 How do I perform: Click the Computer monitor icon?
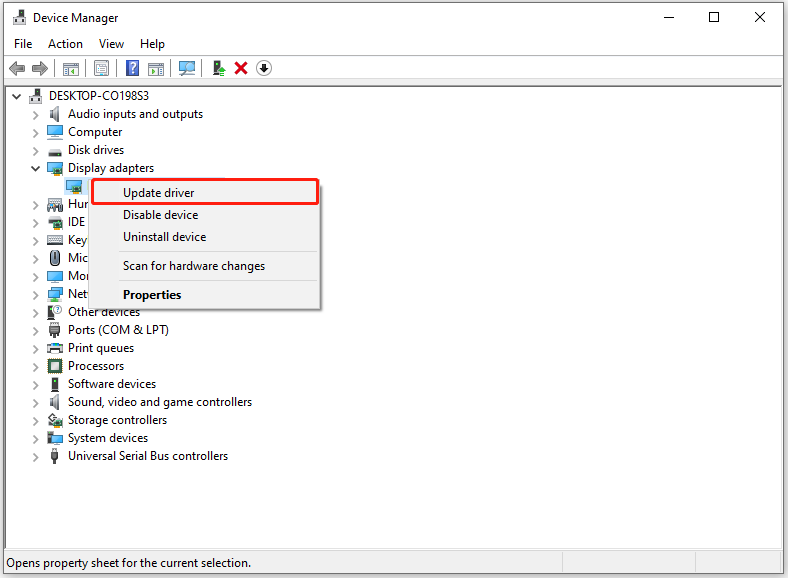pos(55,132)
